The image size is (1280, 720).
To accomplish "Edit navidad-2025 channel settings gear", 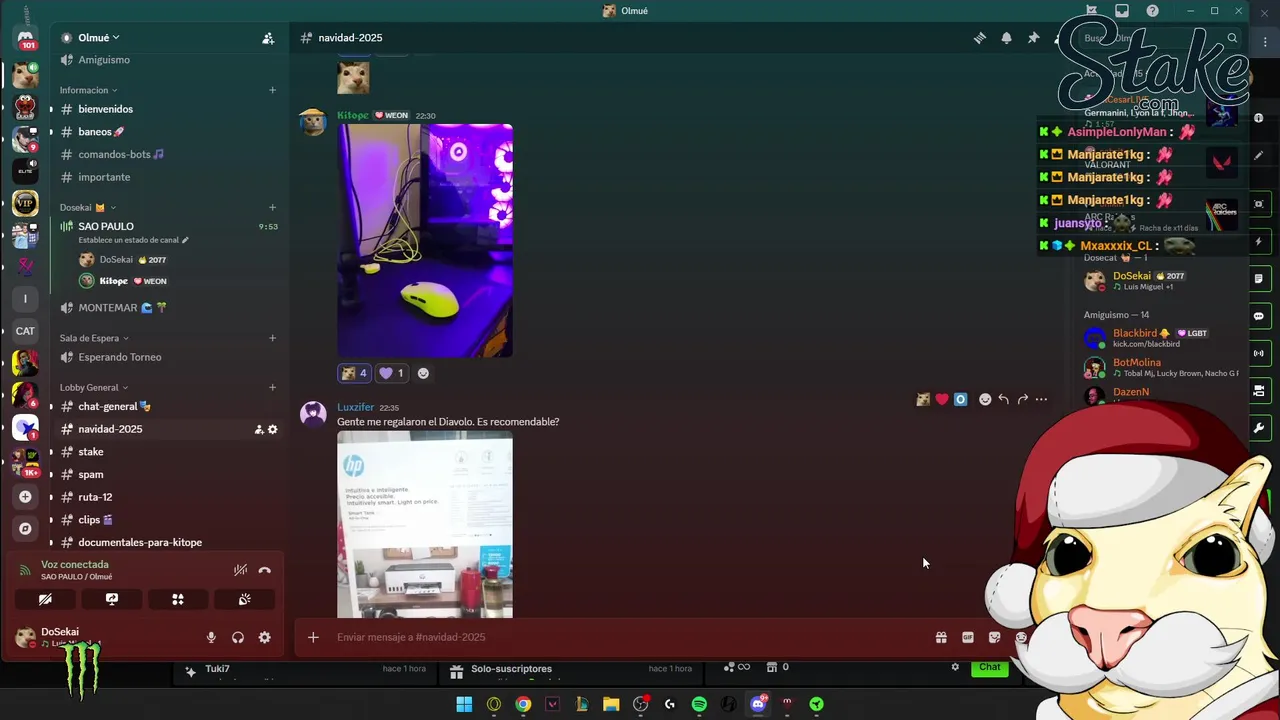I will [x=272, y=429].
